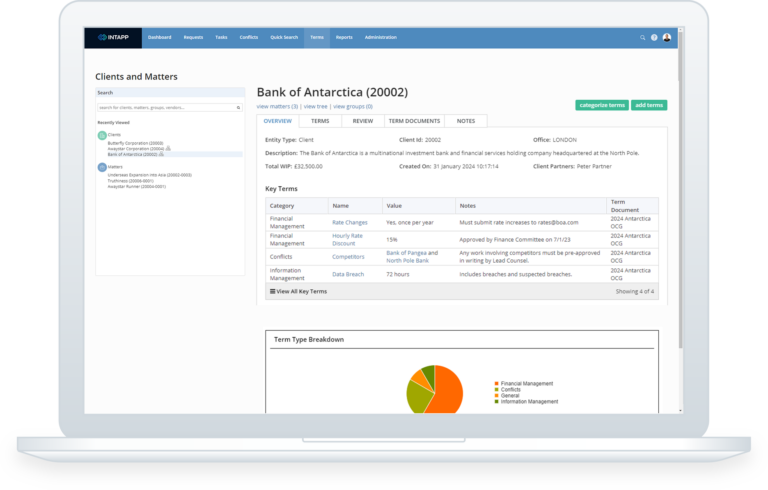
Task: Follow the Rate Changes term link
Action: pos(349,222)
